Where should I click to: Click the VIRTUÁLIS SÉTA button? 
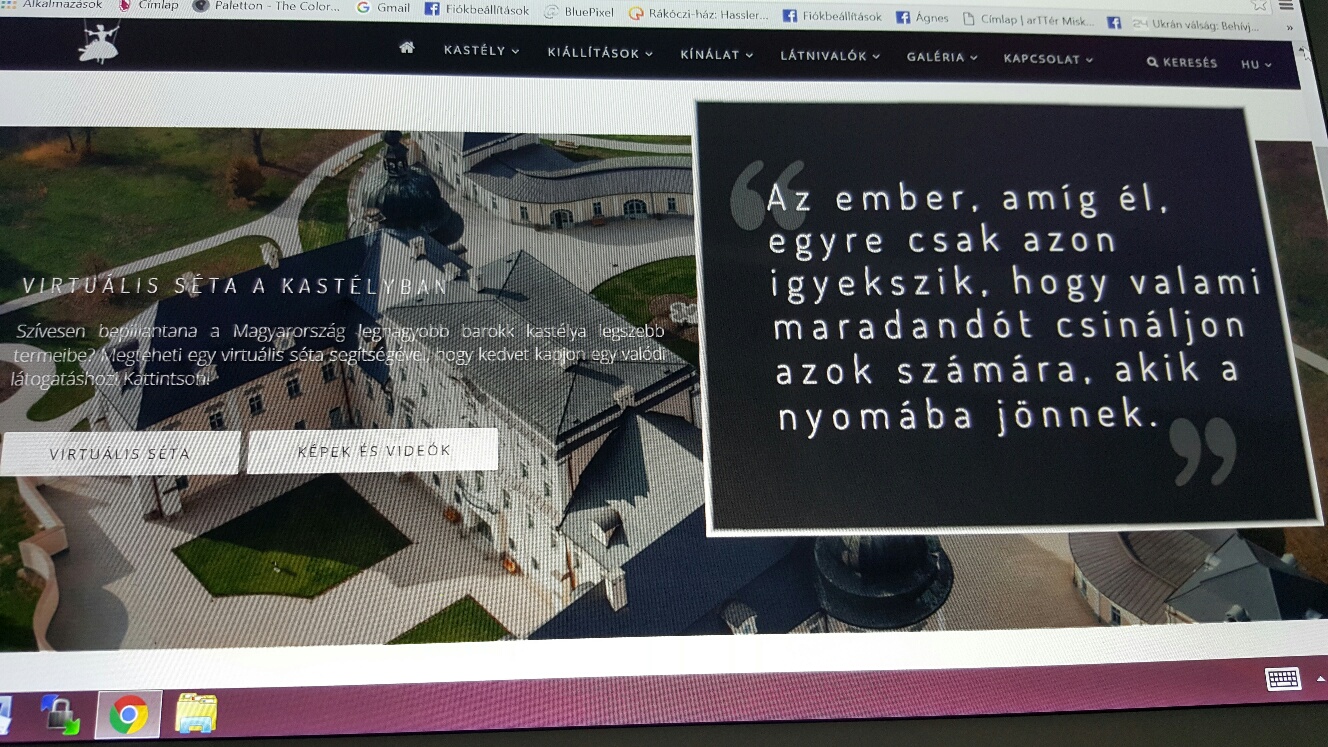[120, 453]
